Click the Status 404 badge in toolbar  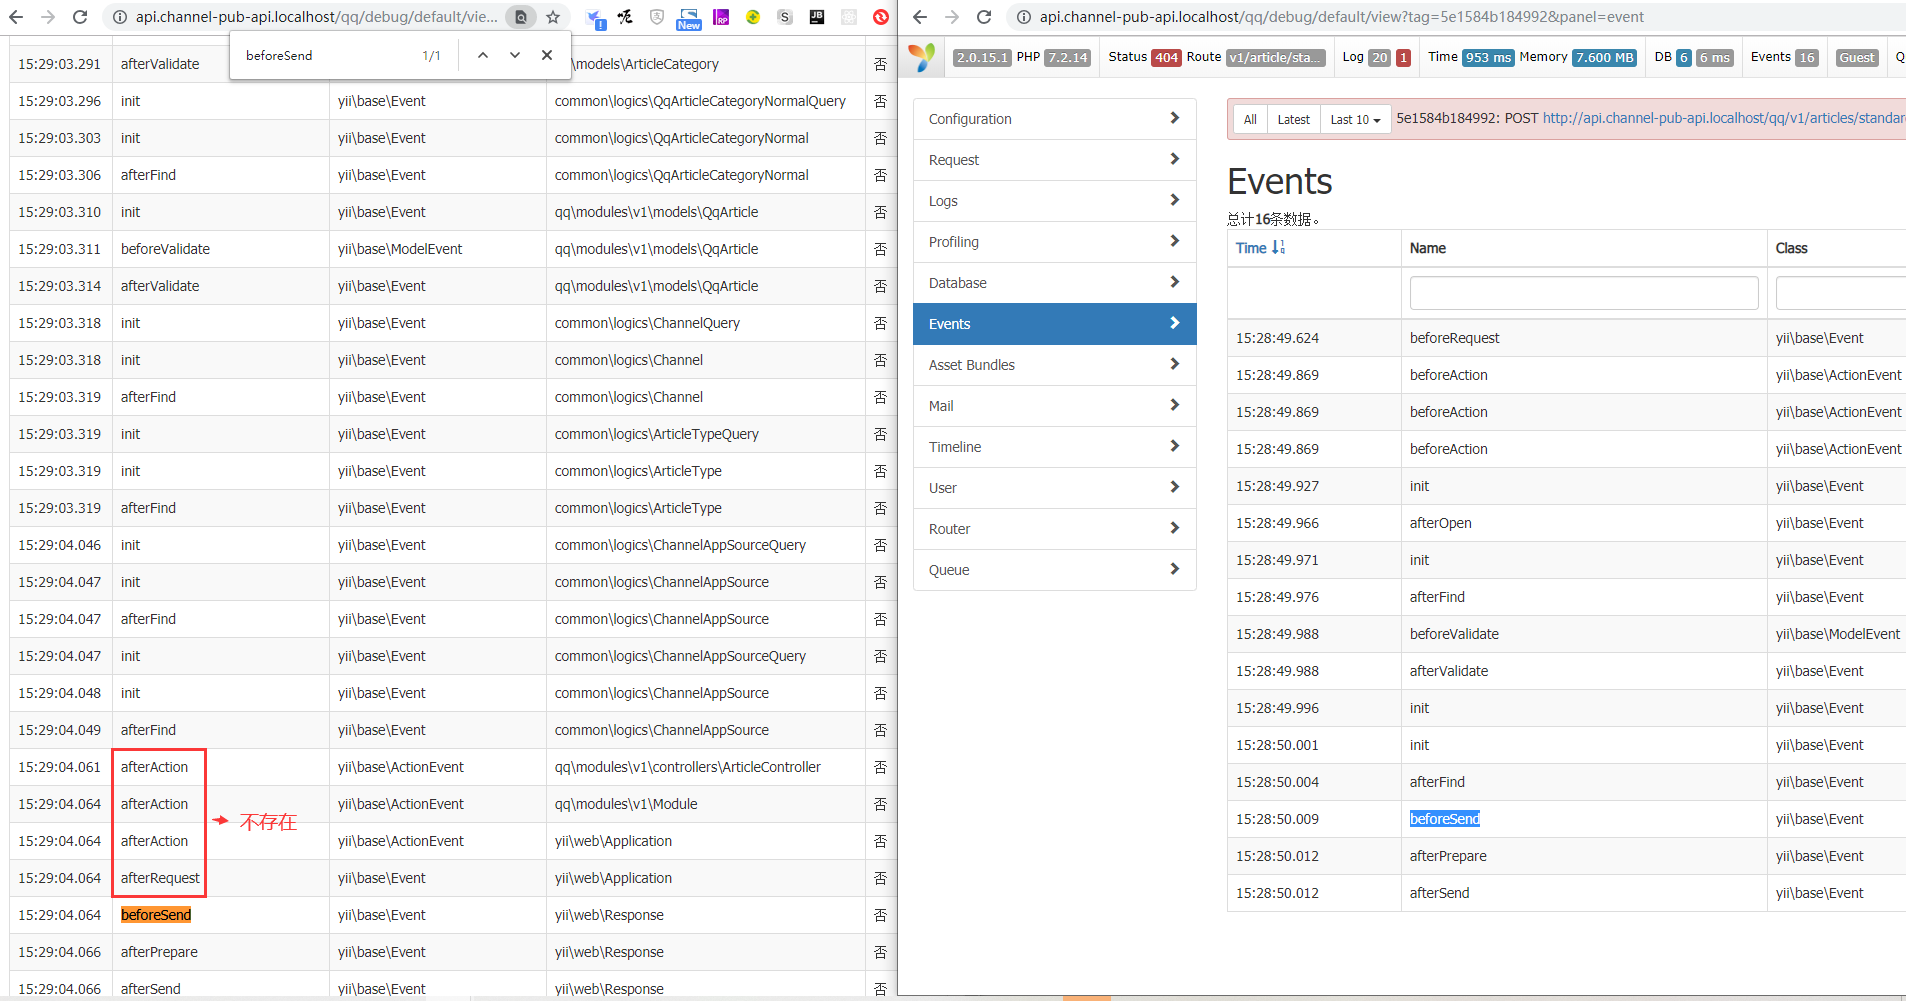click(x=1165, y=57)
